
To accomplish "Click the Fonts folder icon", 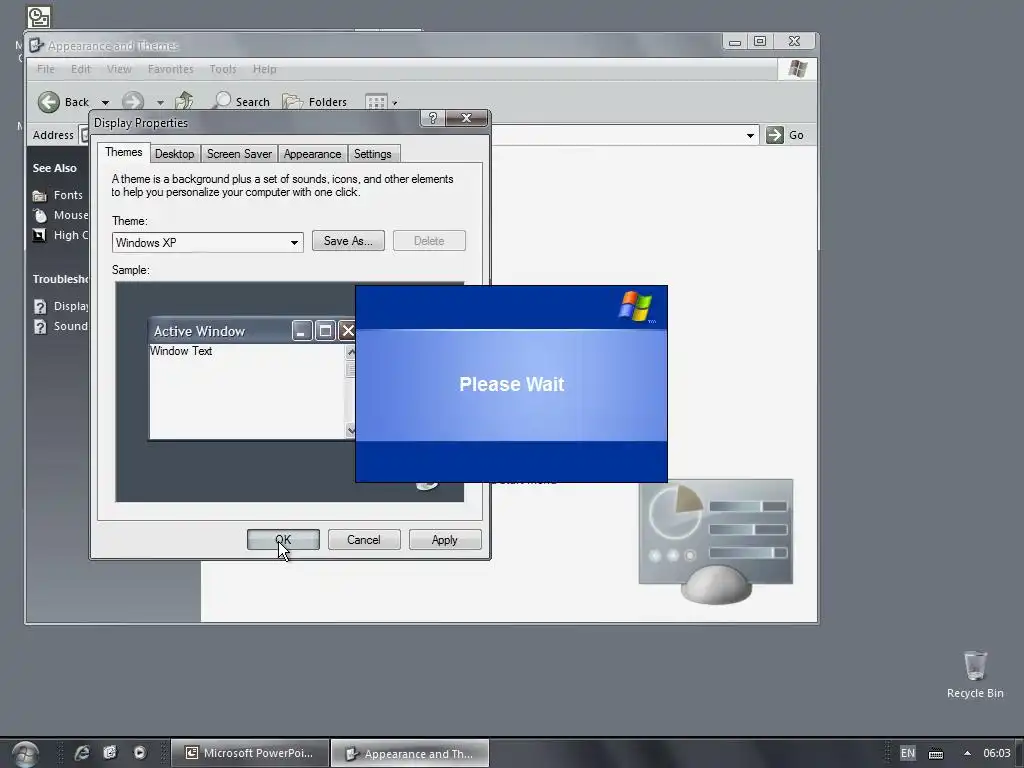I will coord(40,196).
